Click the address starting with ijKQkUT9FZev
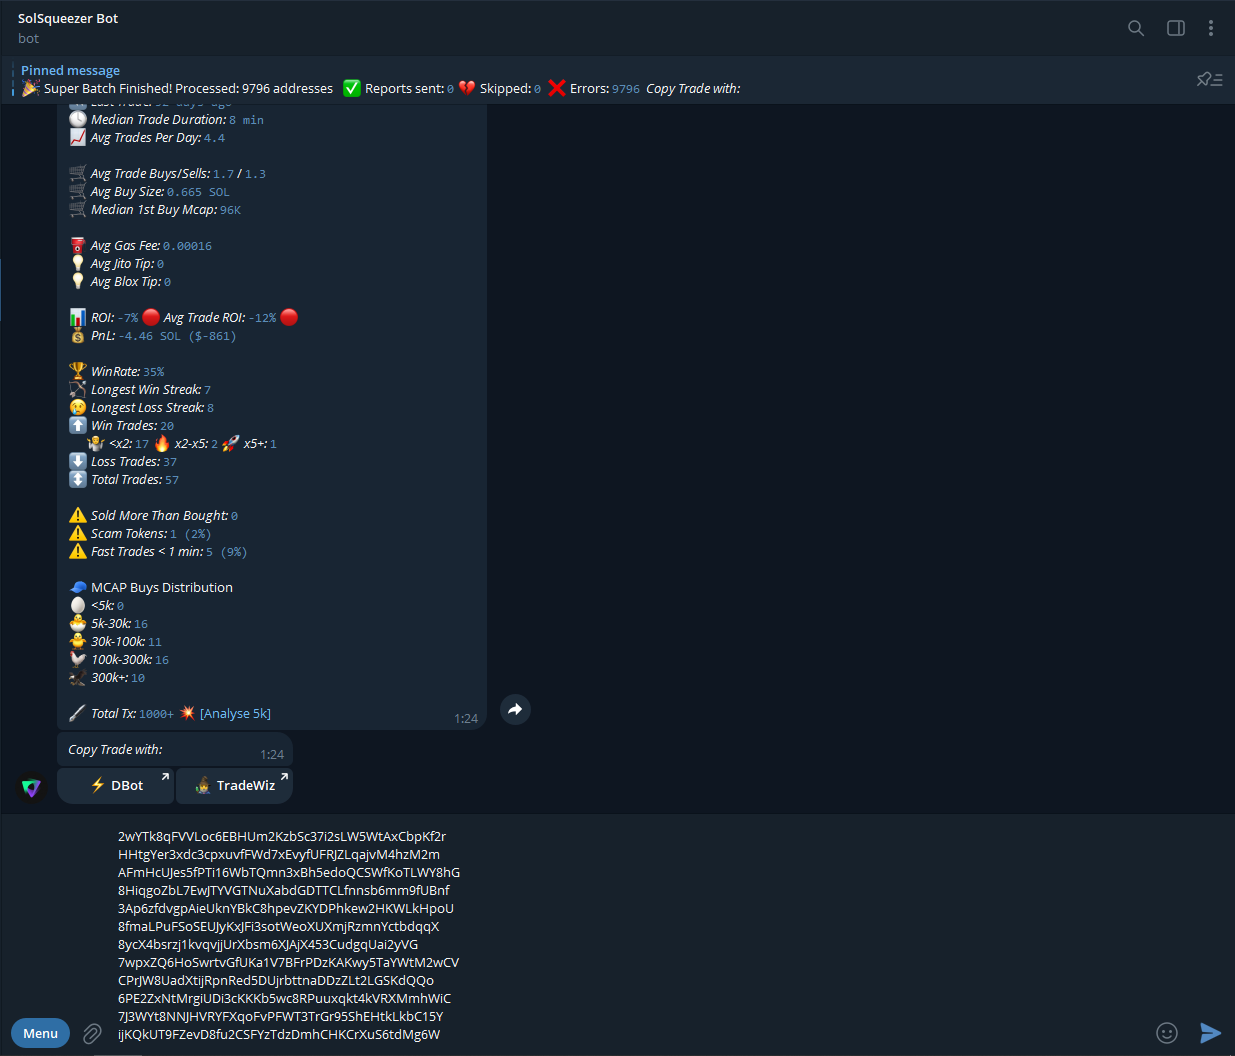This screenshot has height=1056, width=1235. click(279, 1034)
